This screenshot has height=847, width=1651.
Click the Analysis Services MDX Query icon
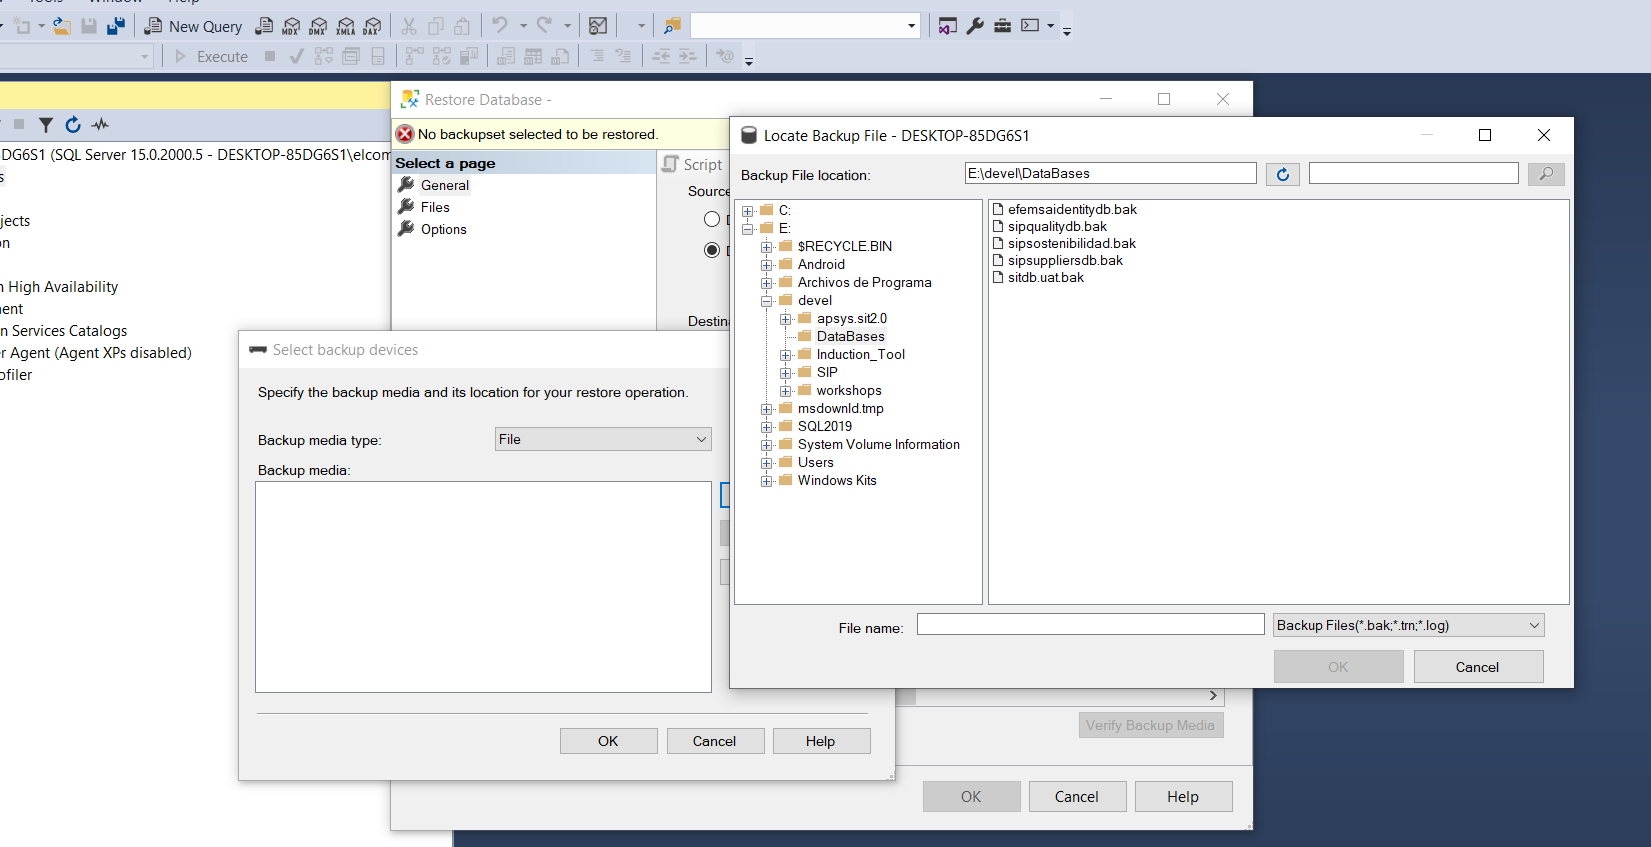pos(291,26)
